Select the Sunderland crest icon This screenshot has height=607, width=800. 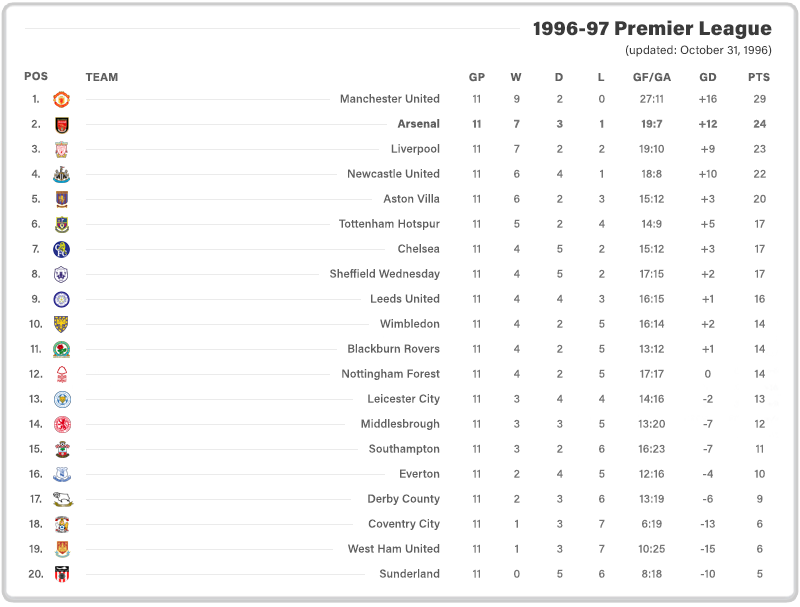click(62, 574)
